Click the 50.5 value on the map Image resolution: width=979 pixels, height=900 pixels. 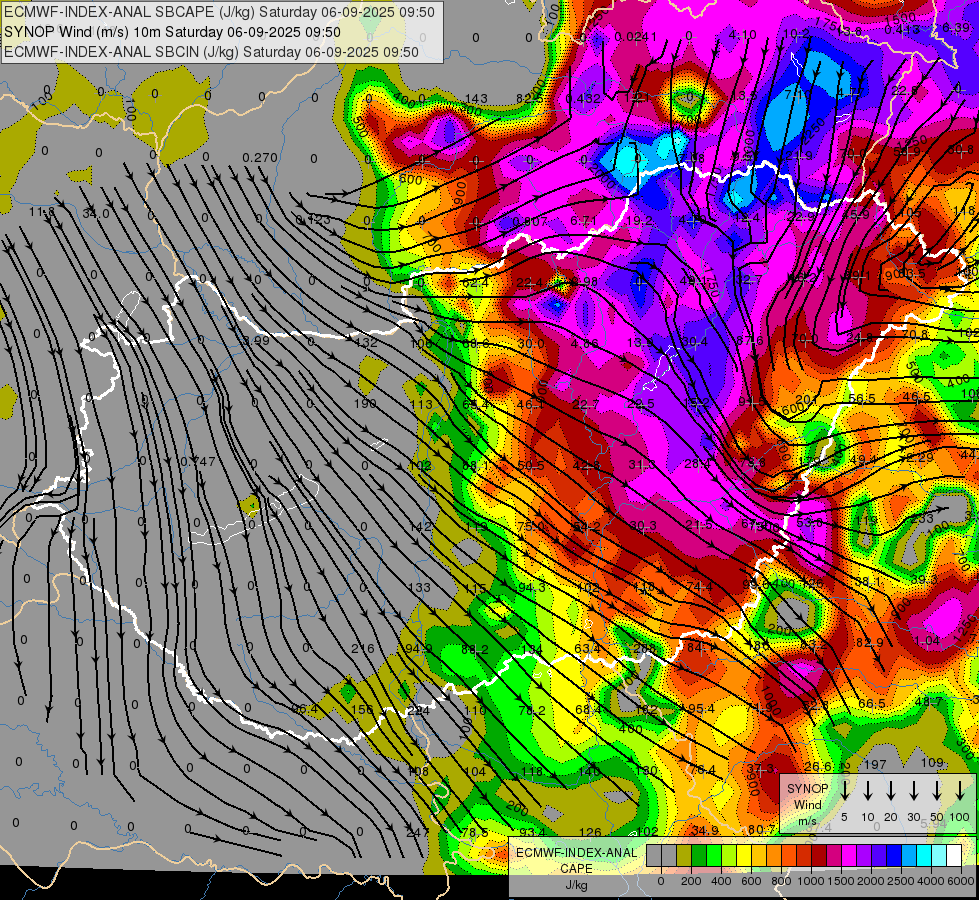click(x=531, y=465)
